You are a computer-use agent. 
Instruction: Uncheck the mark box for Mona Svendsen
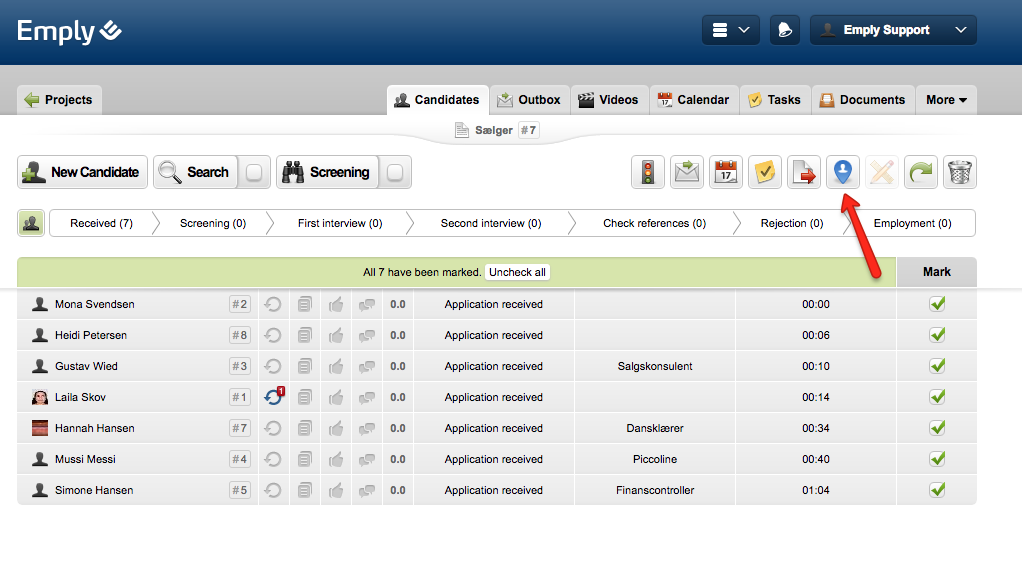937,304
